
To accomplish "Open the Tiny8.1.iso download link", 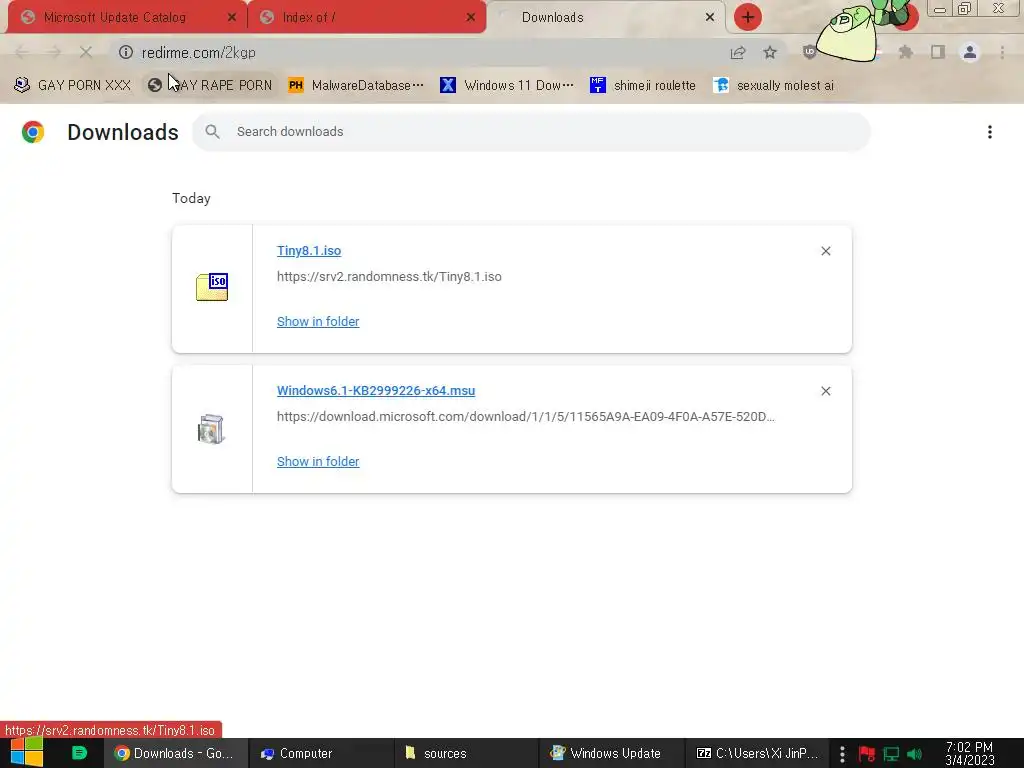I will 309,251.
